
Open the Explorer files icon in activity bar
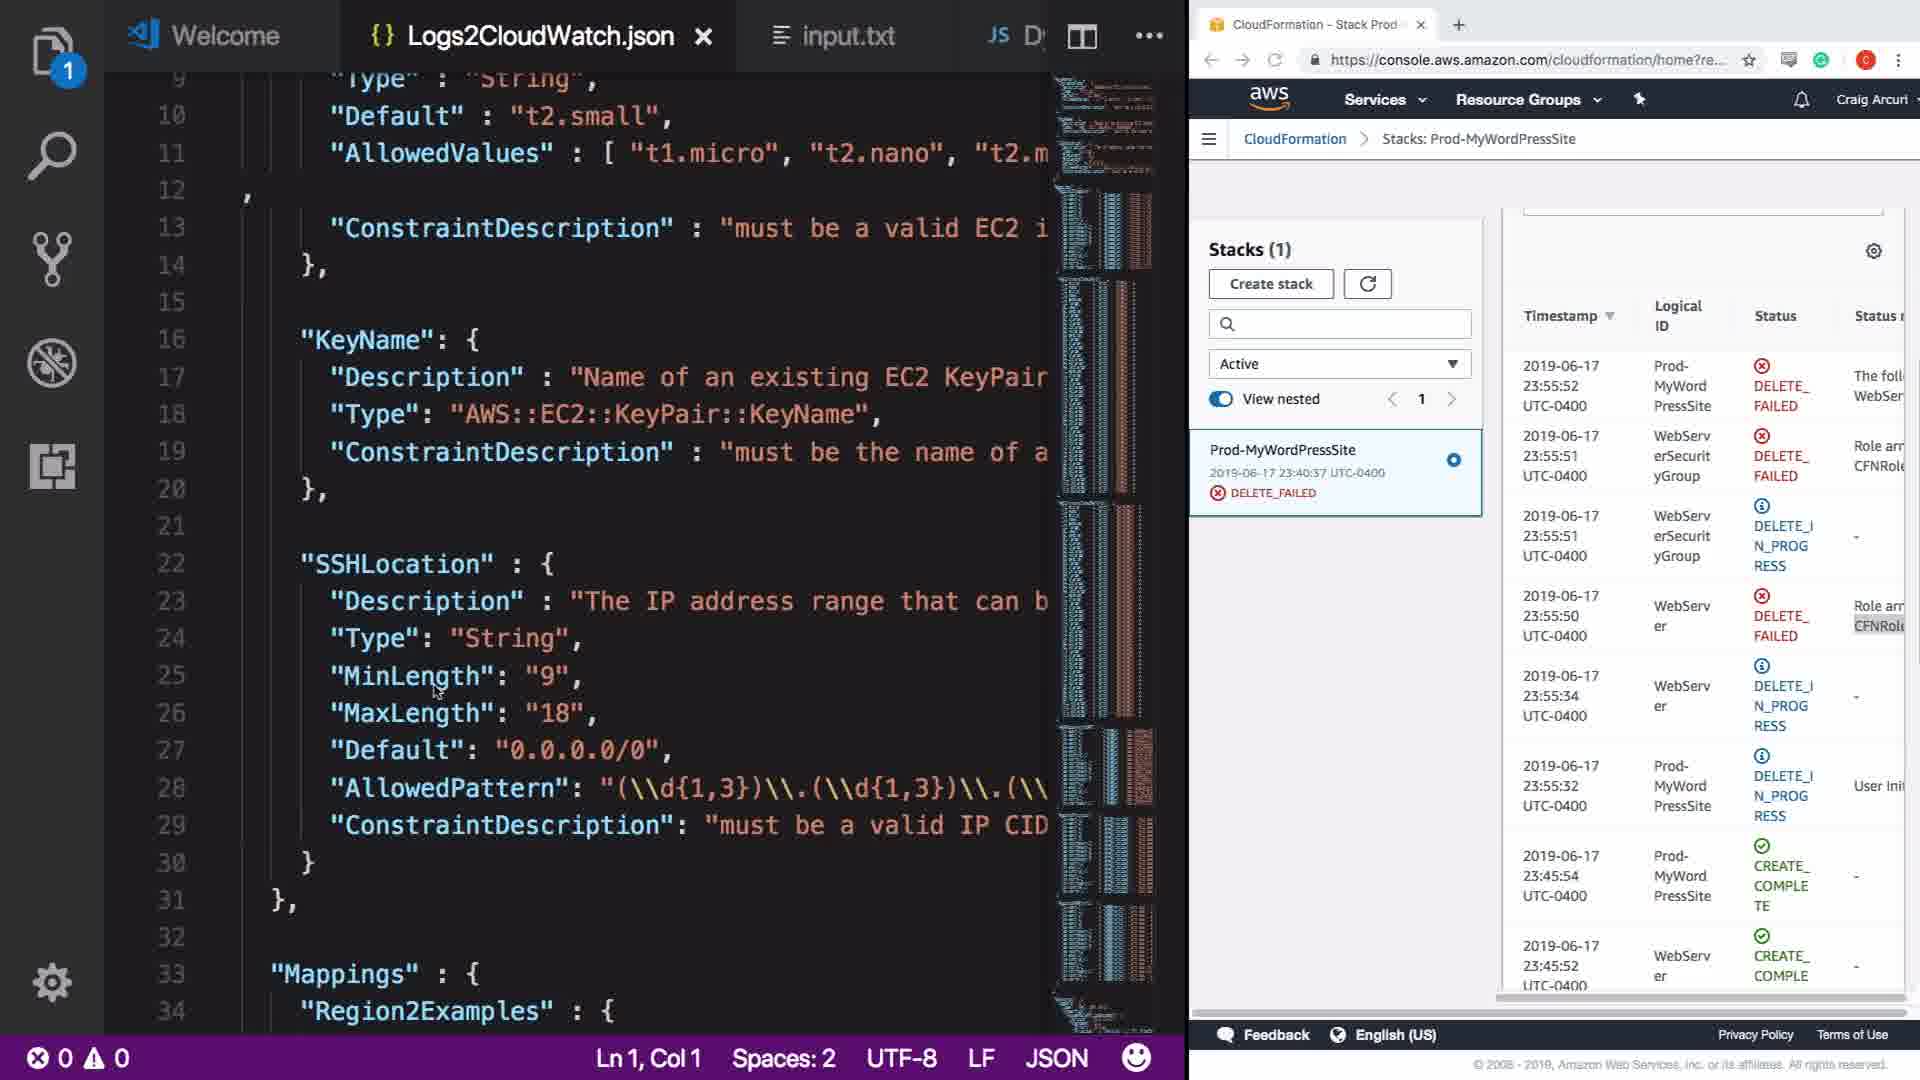pos(52,52)
